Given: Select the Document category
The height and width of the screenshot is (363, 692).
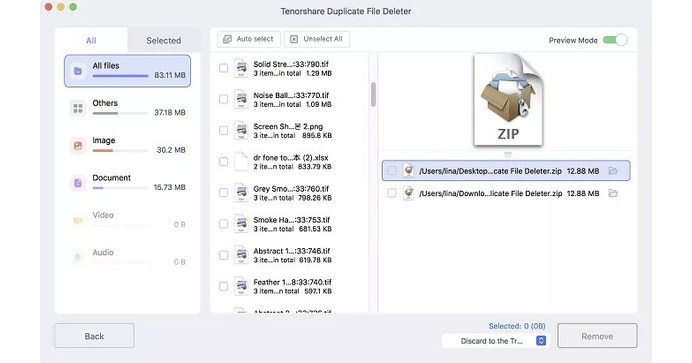Looking at the screenshot, I should click(128, 183).
